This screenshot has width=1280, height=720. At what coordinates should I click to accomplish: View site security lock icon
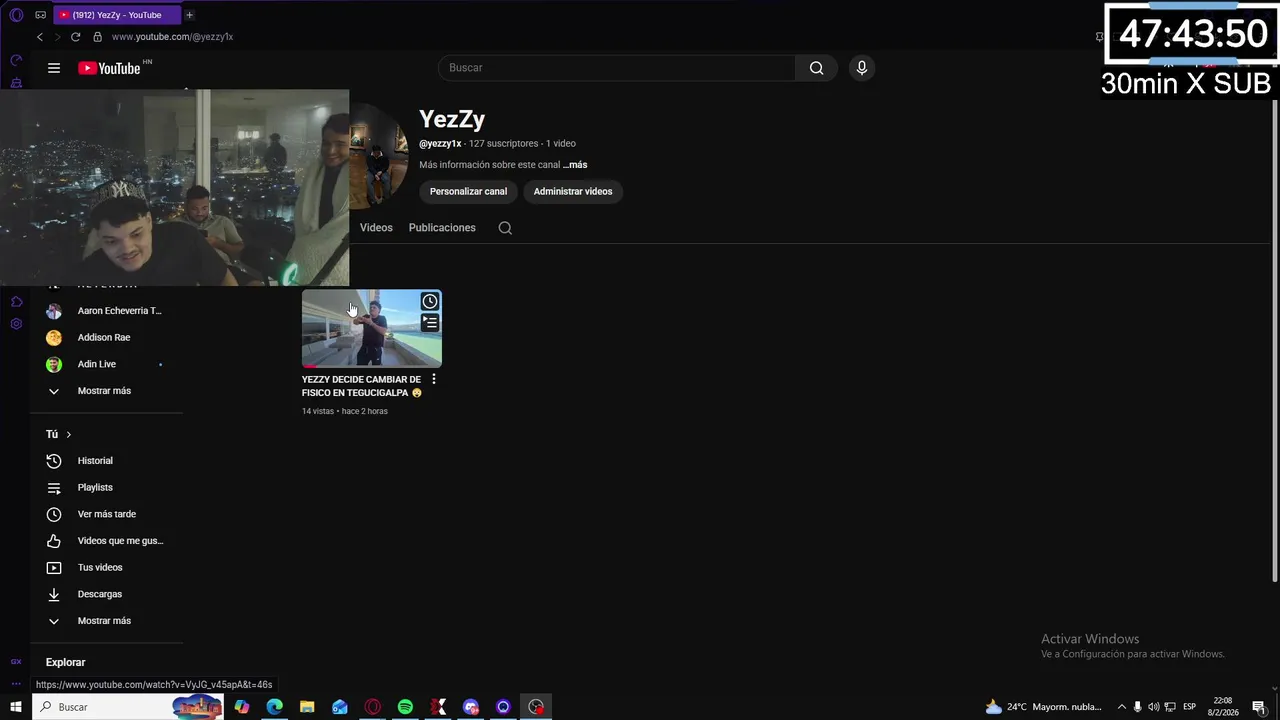click(x=97, y=37)
